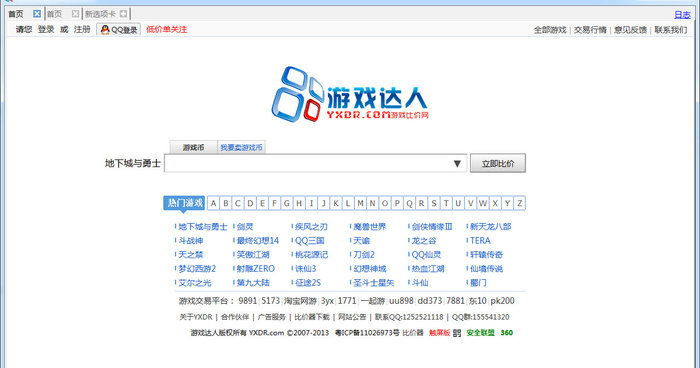Open 关于YXDR footer link
The image size is (700, 368).
pyautogui.click(x=196, y=317)
